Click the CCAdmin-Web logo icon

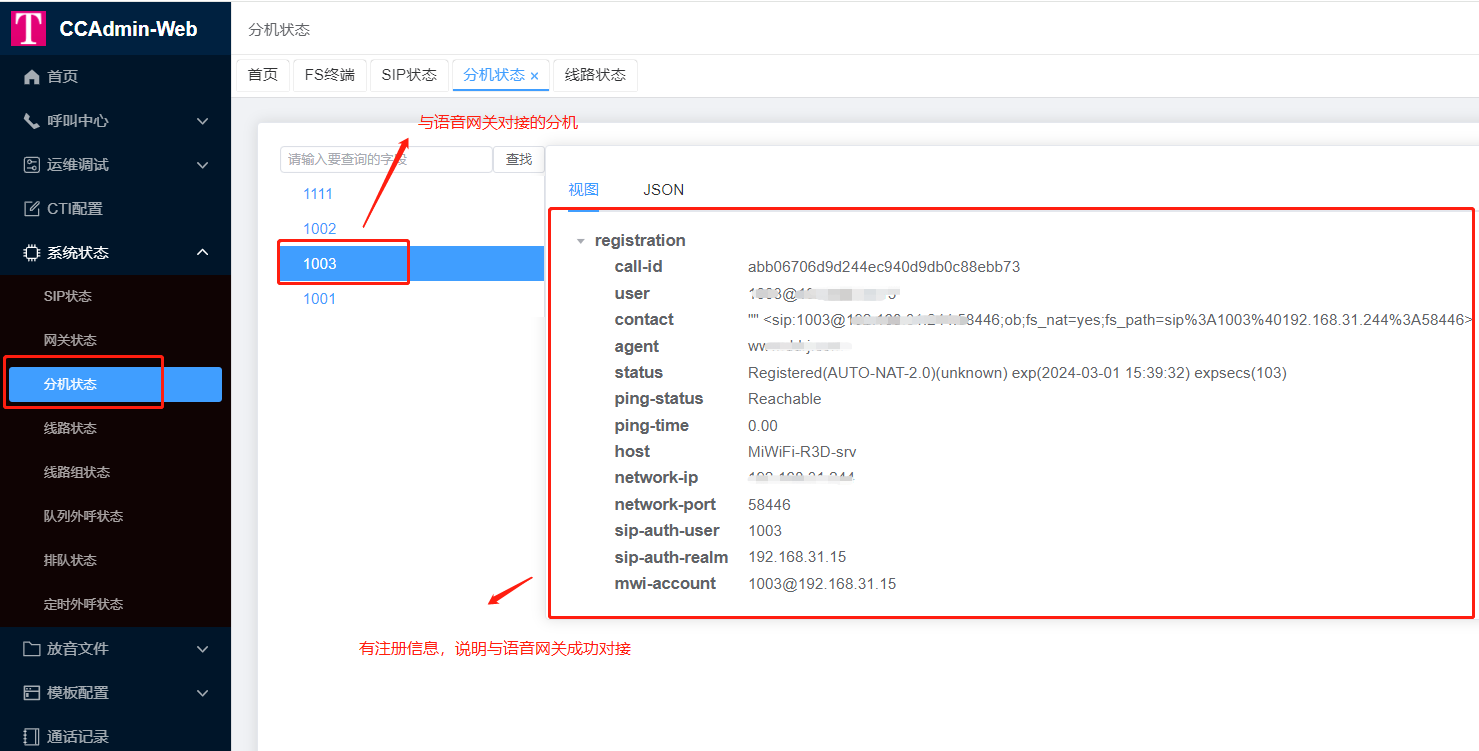coord(29,28)
